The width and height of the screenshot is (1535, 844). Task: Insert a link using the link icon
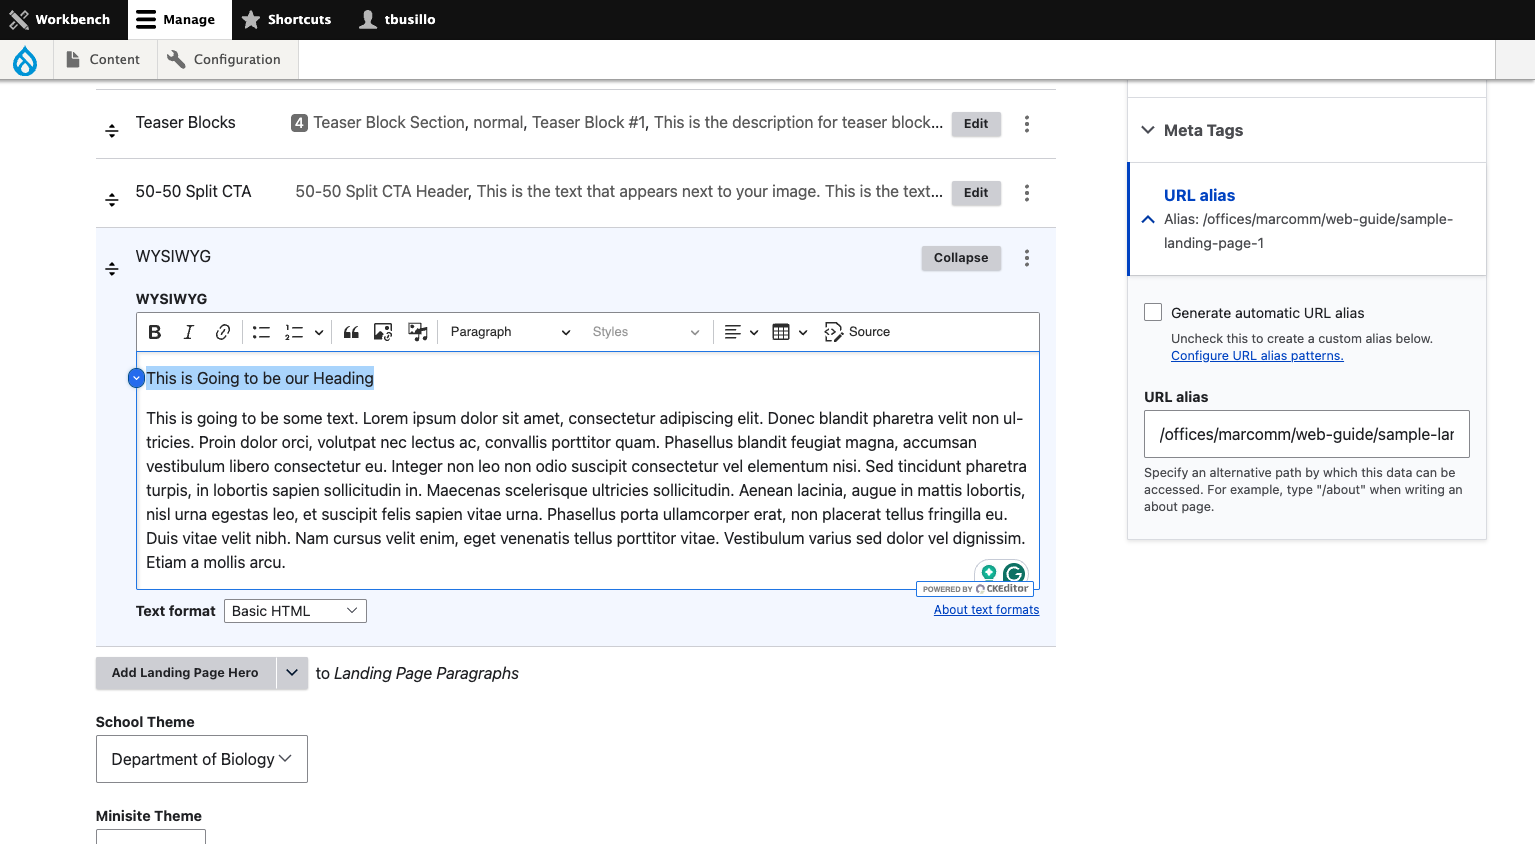pos(223,332)
